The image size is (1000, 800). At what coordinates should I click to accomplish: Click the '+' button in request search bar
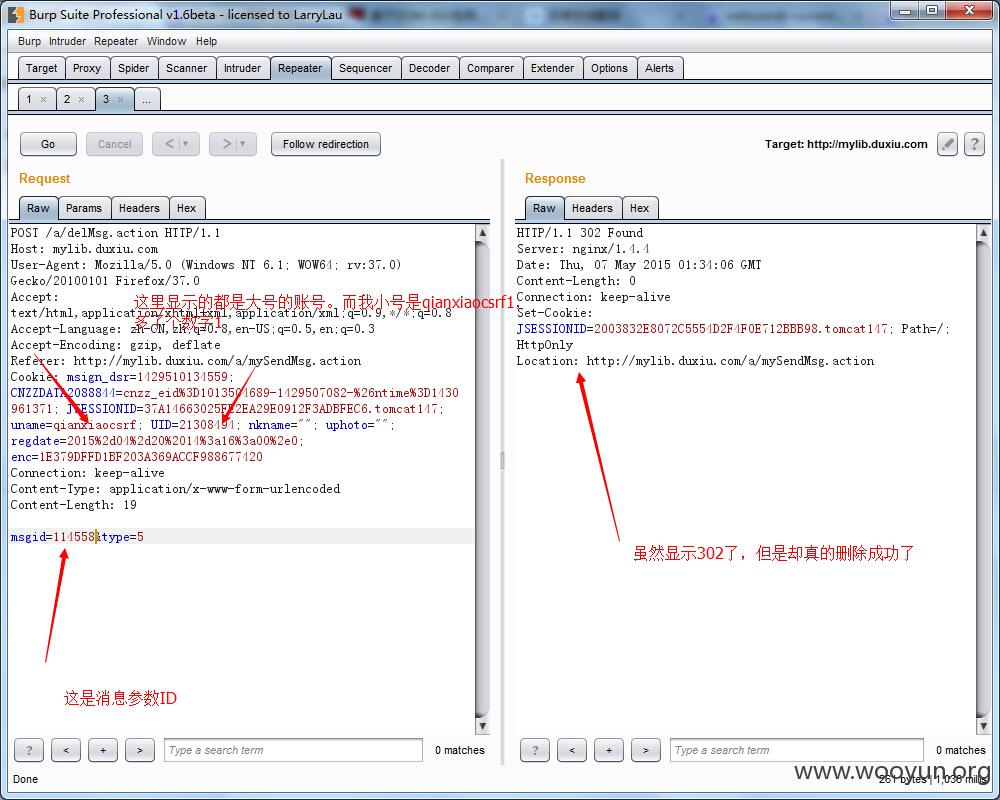pyautogui.click(x=103, y=750)
